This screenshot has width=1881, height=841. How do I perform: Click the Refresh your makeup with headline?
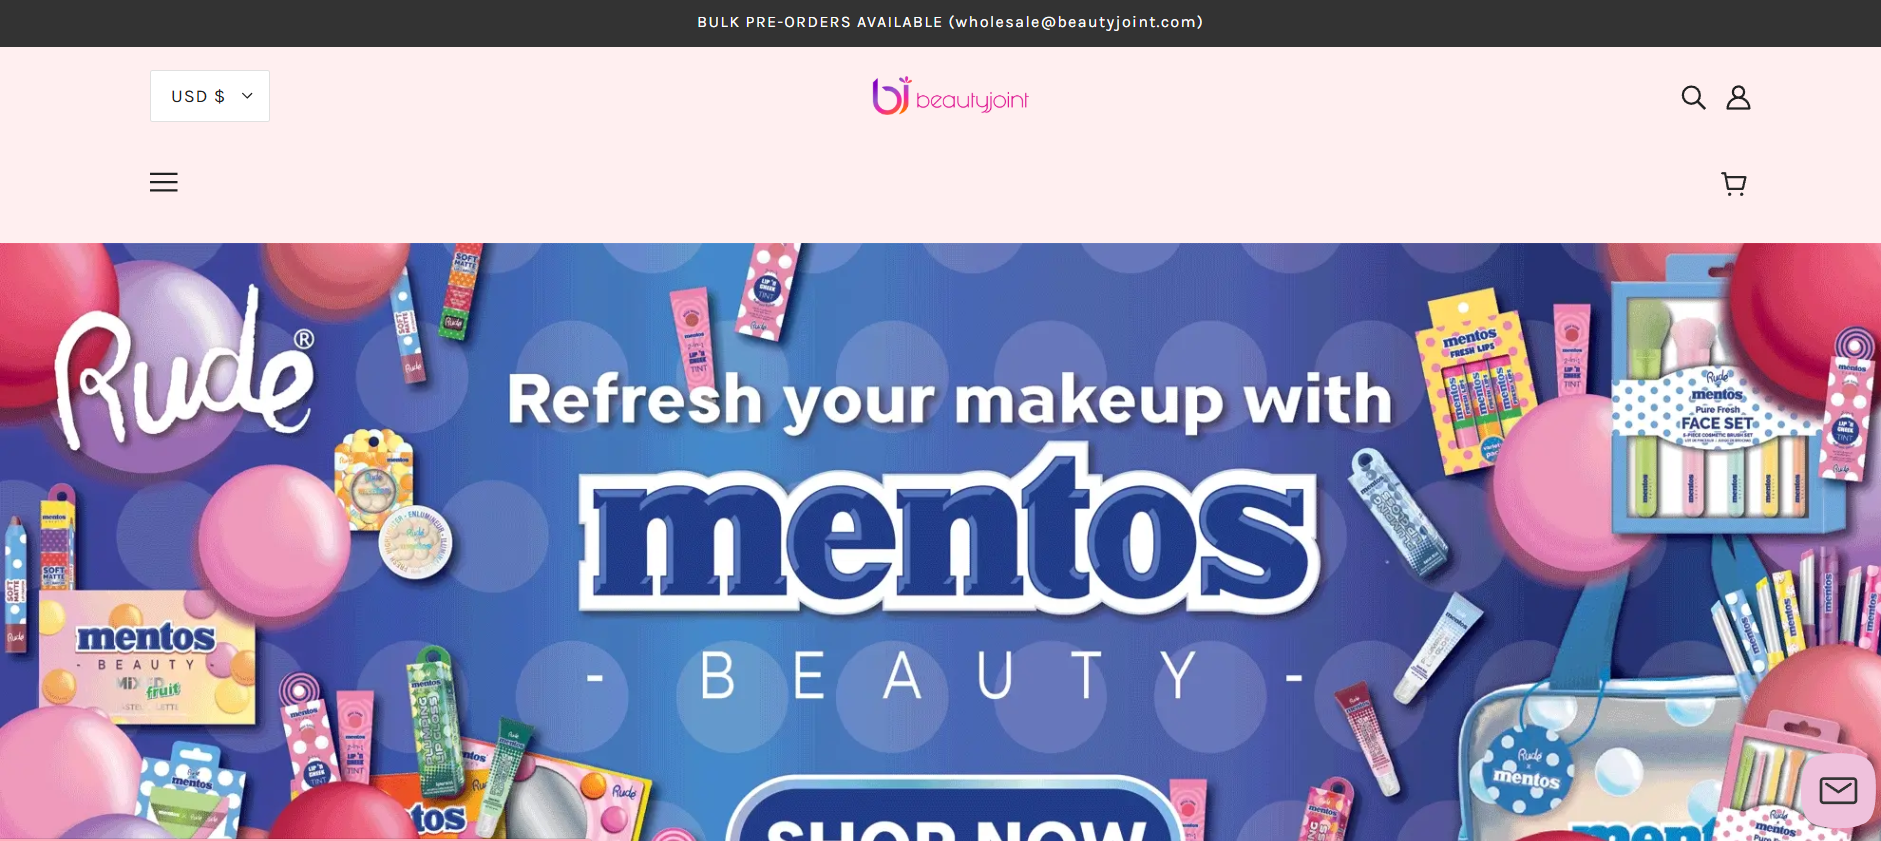pyautogui.click(x=950, y=400)
